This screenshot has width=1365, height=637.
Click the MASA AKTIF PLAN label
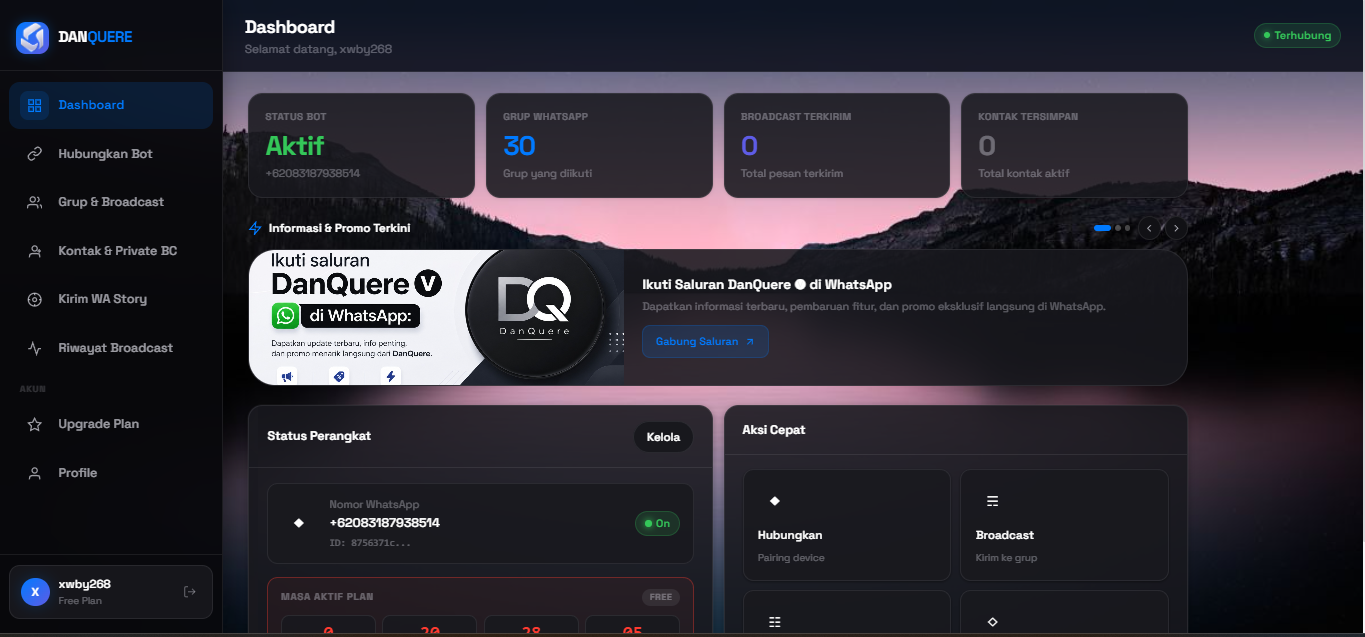coord(327,597)
